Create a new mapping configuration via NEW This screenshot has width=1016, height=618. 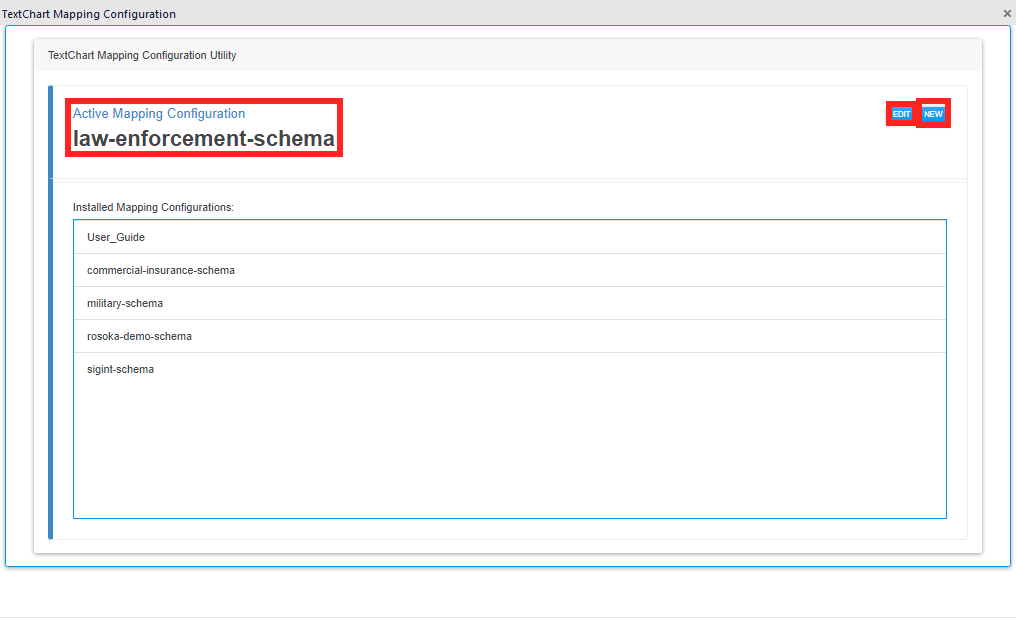[932, 113]
